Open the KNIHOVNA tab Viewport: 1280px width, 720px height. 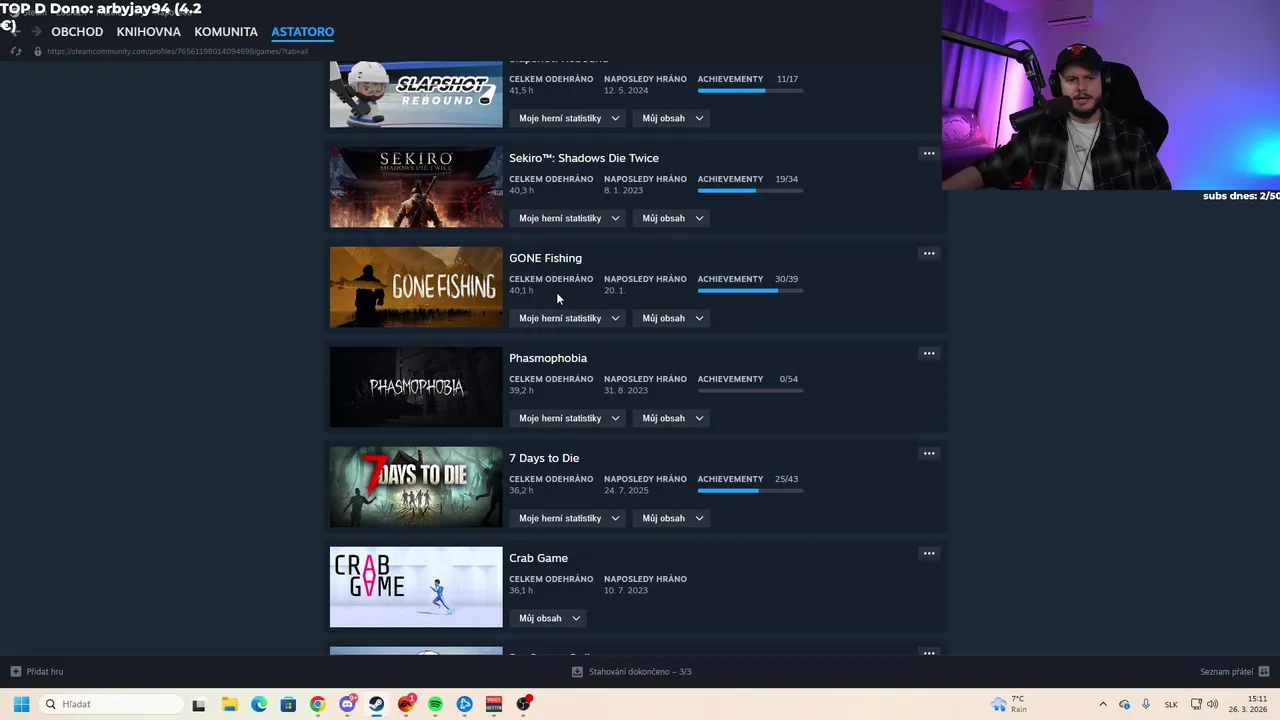[148, 32]
